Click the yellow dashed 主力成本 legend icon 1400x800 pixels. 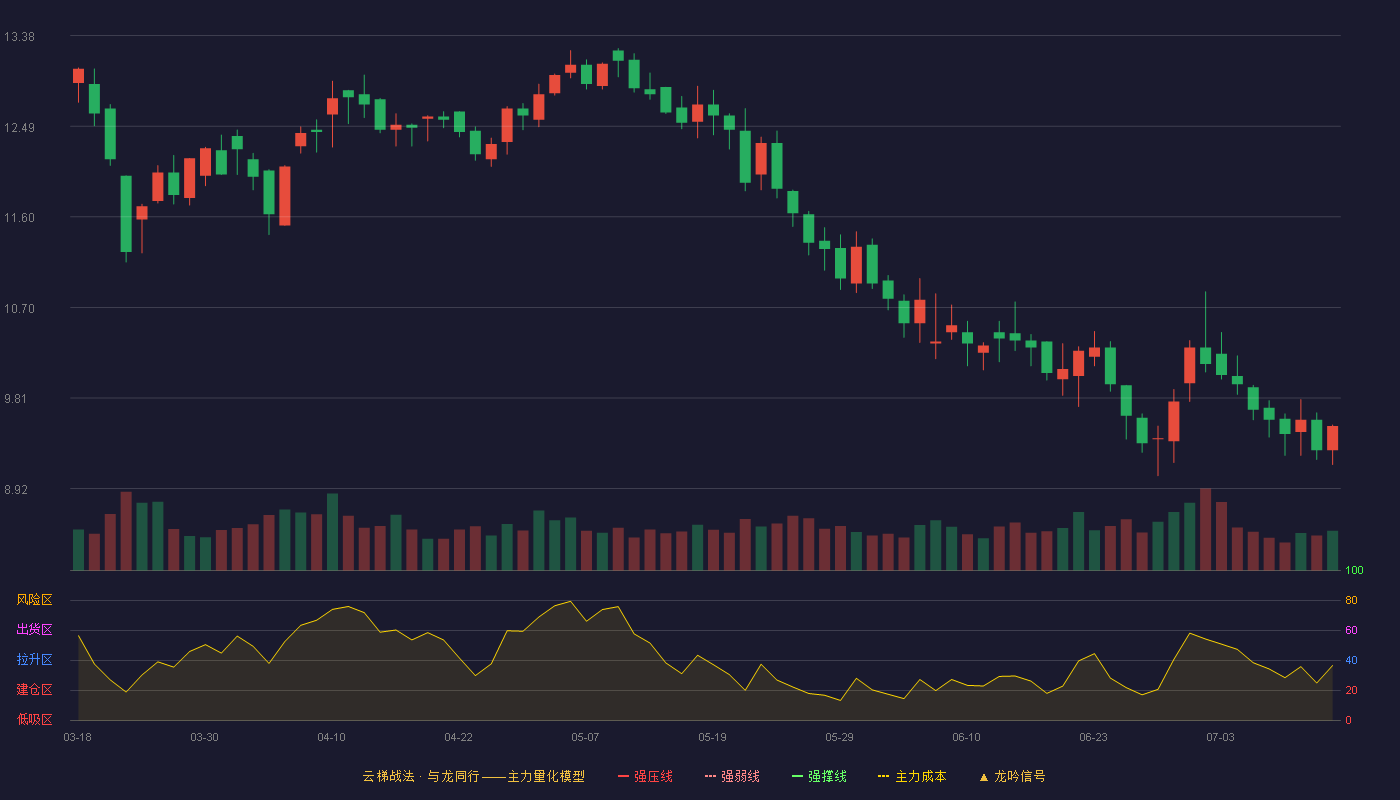(x=883, y=776)
